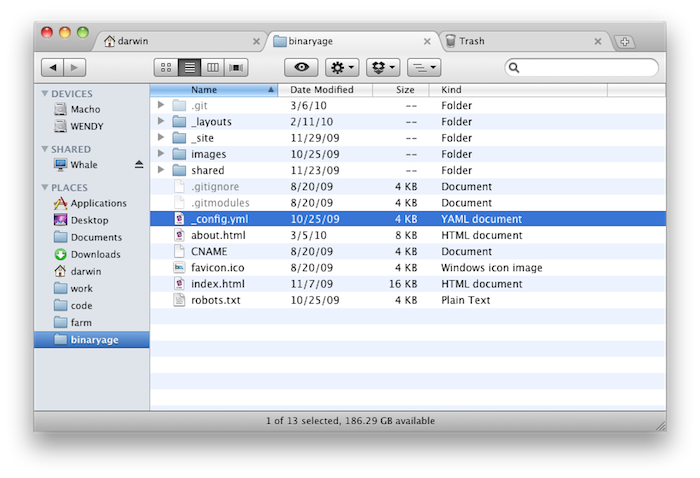The height and width of the screenshot is (478, 700).
Task: Close the darwin tab
Action: point(256,42)
